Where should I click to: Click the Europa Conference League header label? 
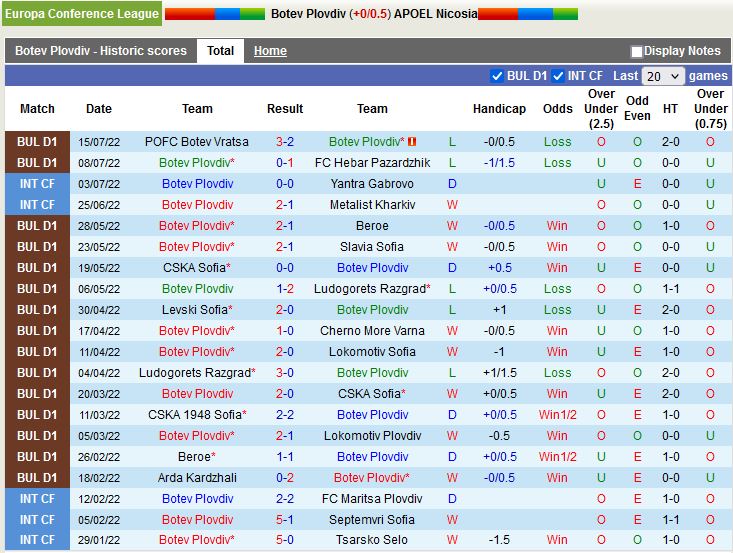tap(82, 14)
